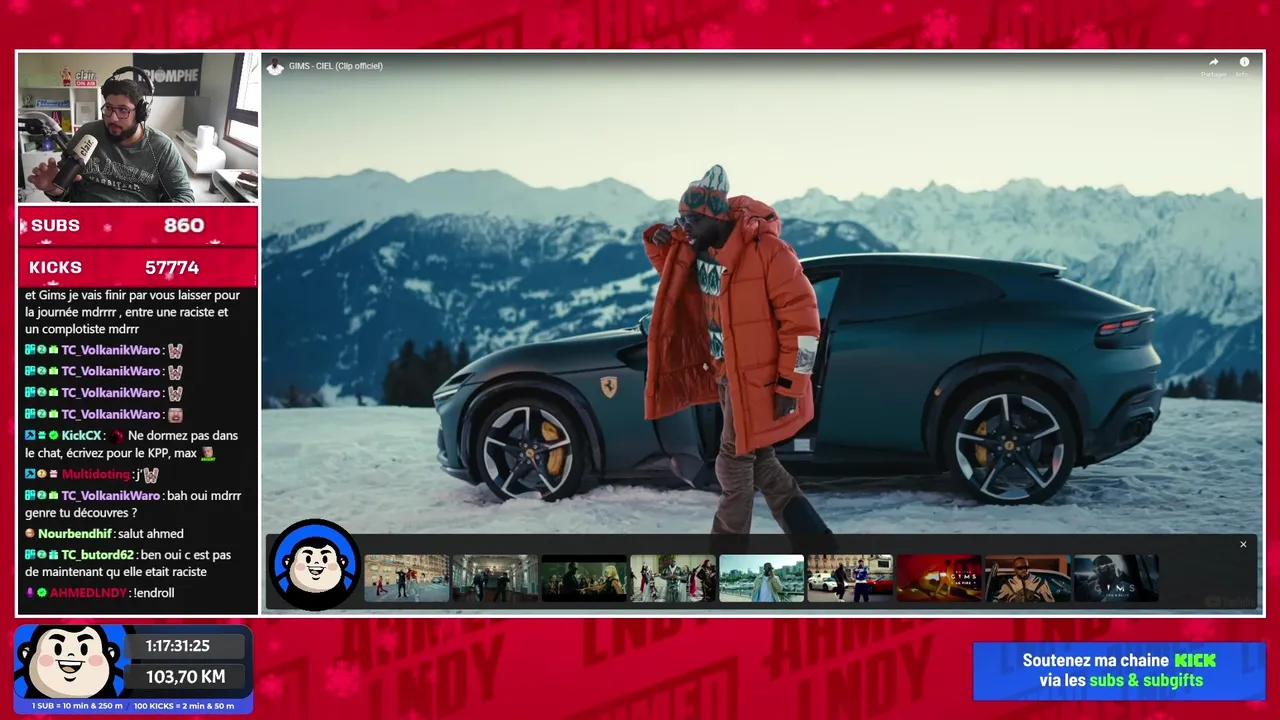
Task: Open the blonde woman dark scene thumbnail
Action: tap(584, 578)
